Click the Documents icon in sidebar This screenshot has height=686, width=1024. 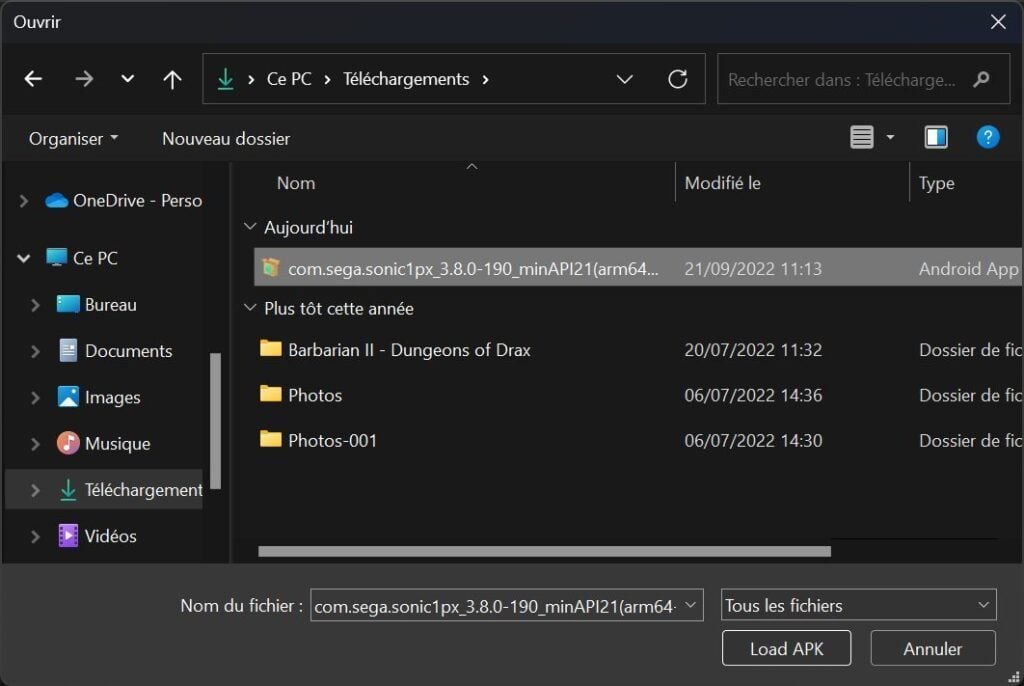click(68, 350)
